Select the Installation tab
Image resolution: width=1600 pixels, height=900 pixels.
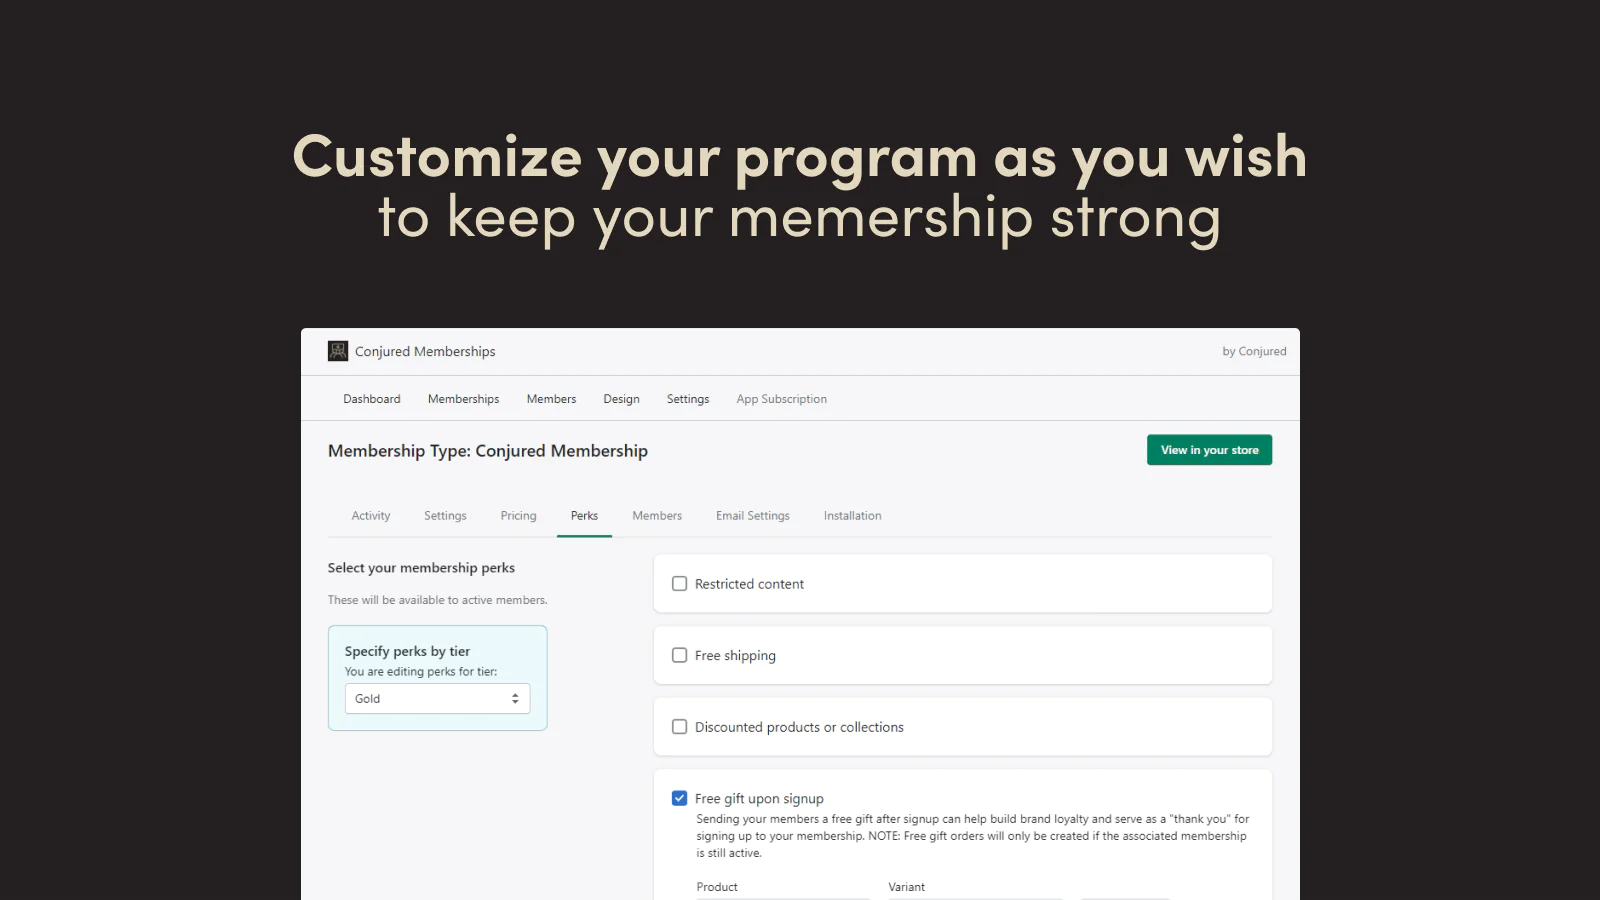[x=852, y=516]
